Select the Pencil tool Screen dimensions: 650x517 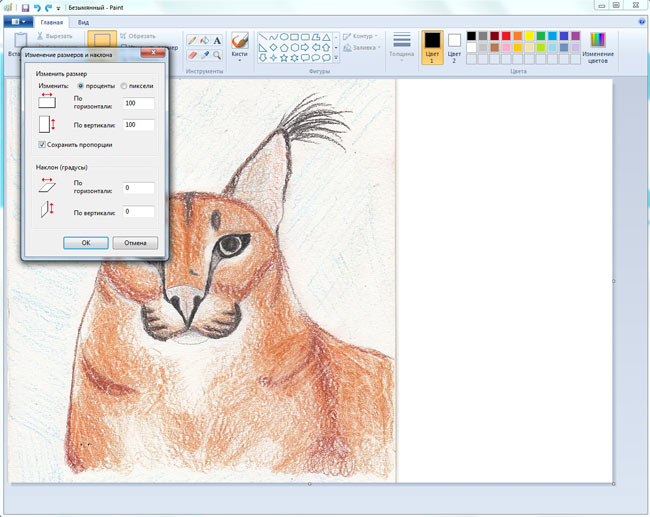coord(192,40)
